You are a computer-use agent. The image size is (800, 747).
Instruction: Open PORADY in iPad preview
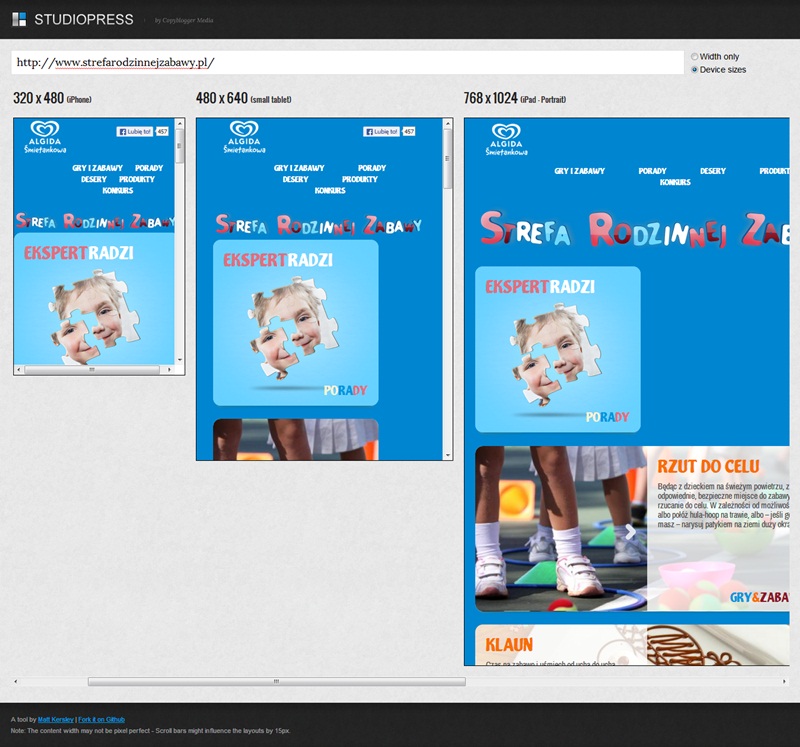pyautogui.click(x=653, y=171)
